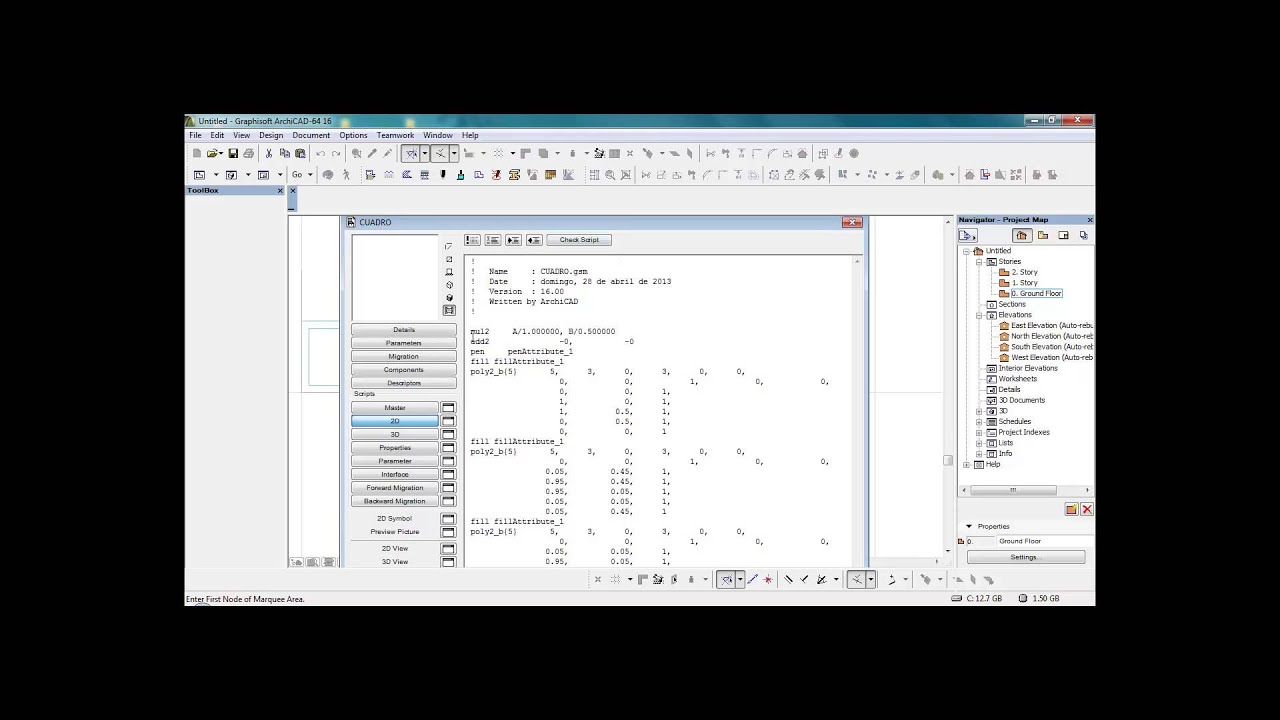Click the Redo arrow icon
1280x720 pixels.
pos(336,154)
